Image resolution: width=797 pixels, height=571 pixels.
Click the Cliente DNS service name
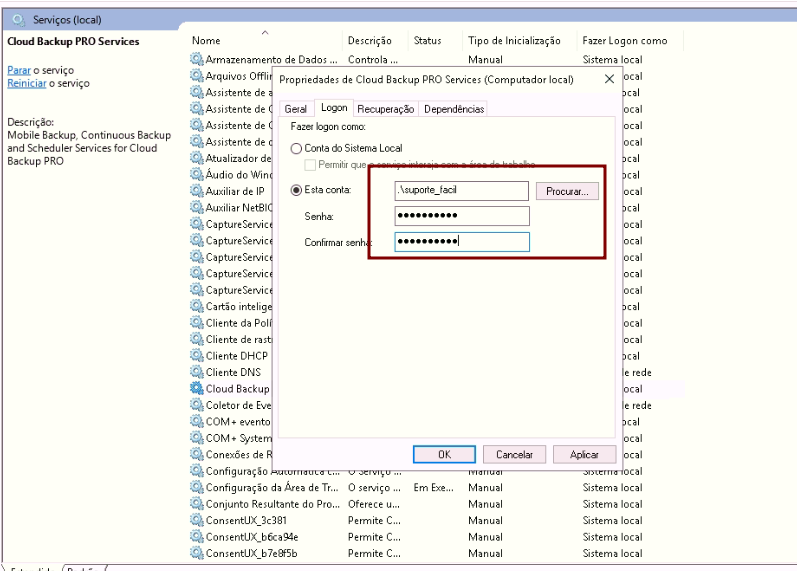pos(233,372)
